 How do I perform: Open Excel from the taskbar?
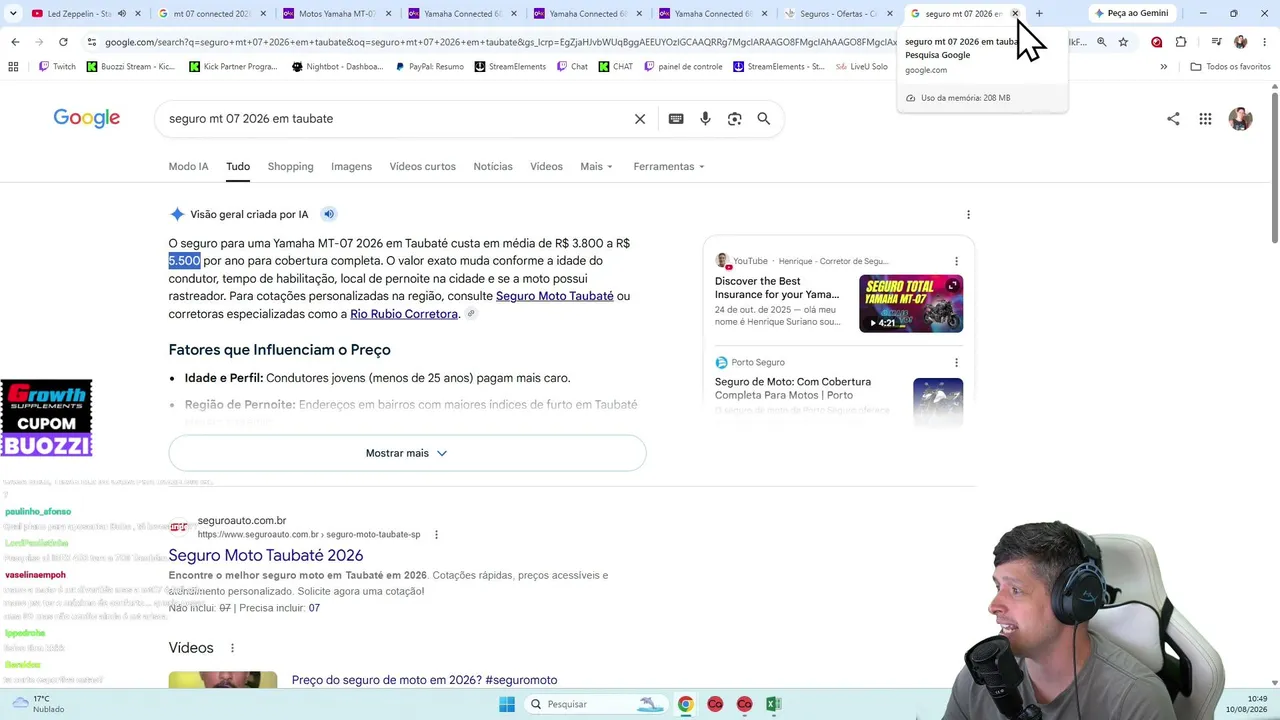pyautogui.click(x=773, y=704)
